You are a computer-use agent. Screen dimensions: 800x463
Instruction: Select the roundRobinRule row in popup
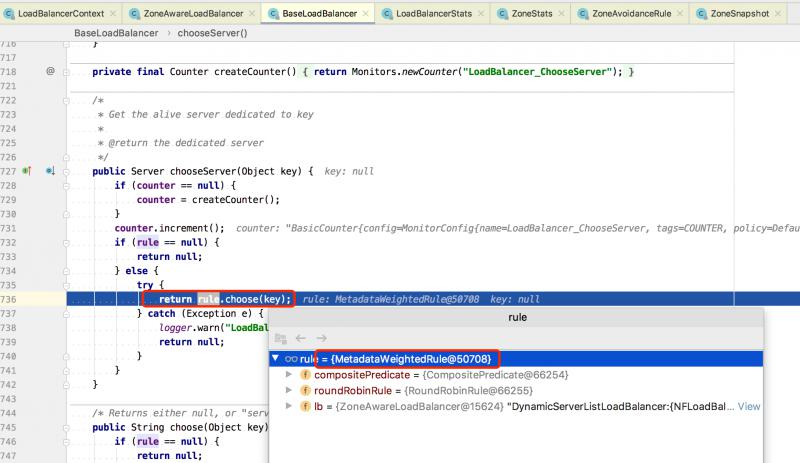click(516, 391)
